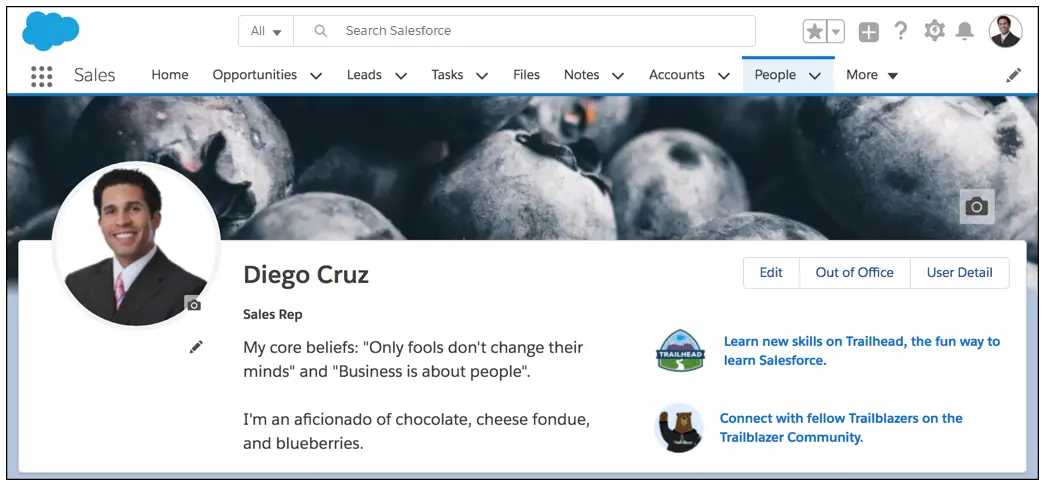
Task: Click the Sales Rep title text
Action: coord(273,315)
